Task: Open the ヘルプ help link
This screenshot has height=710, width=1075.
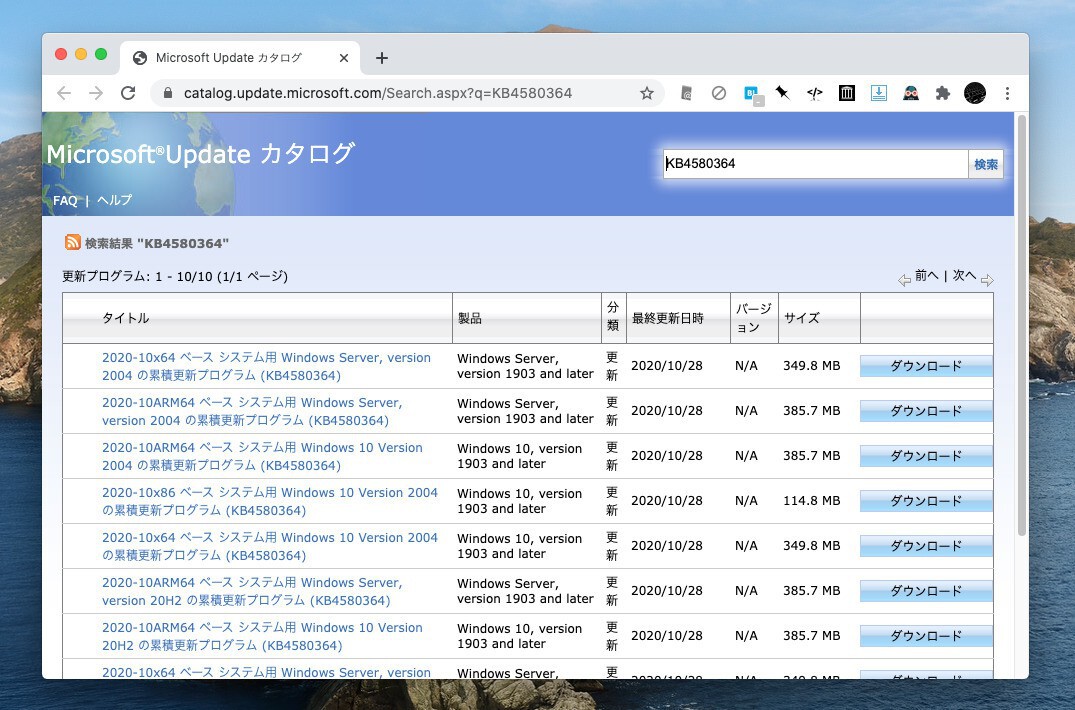Action: coord(114,200)
